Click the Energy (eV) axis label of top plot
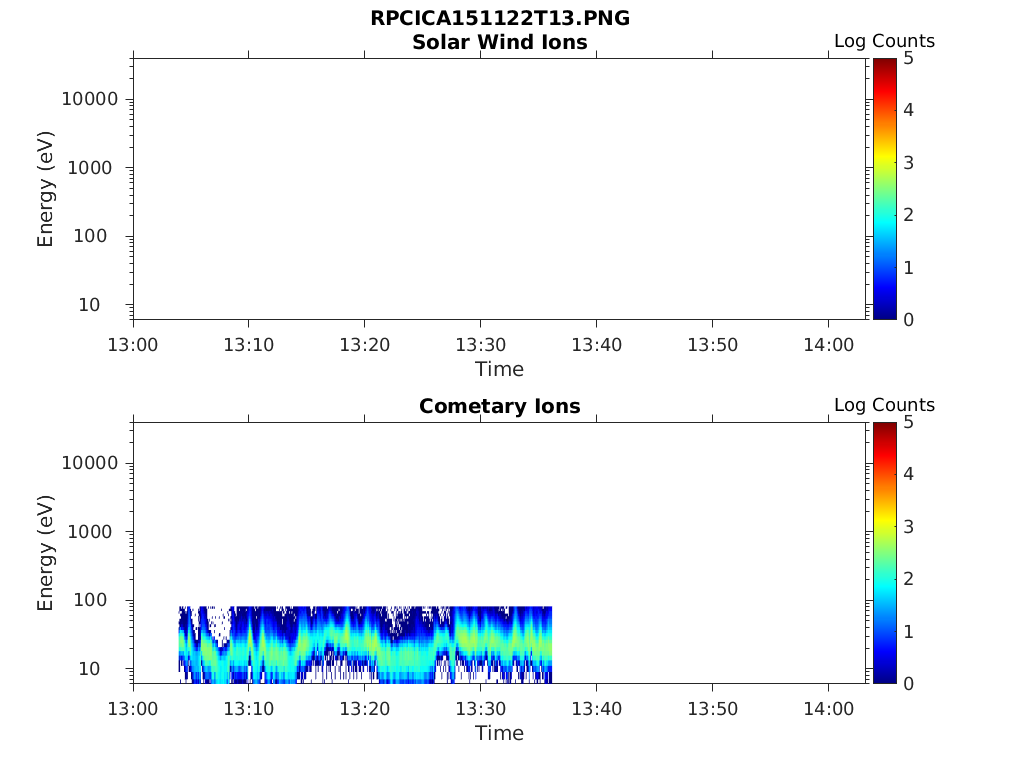This screenshot has width=1024, height=768. pyautogui.click(x=45, y=189)
